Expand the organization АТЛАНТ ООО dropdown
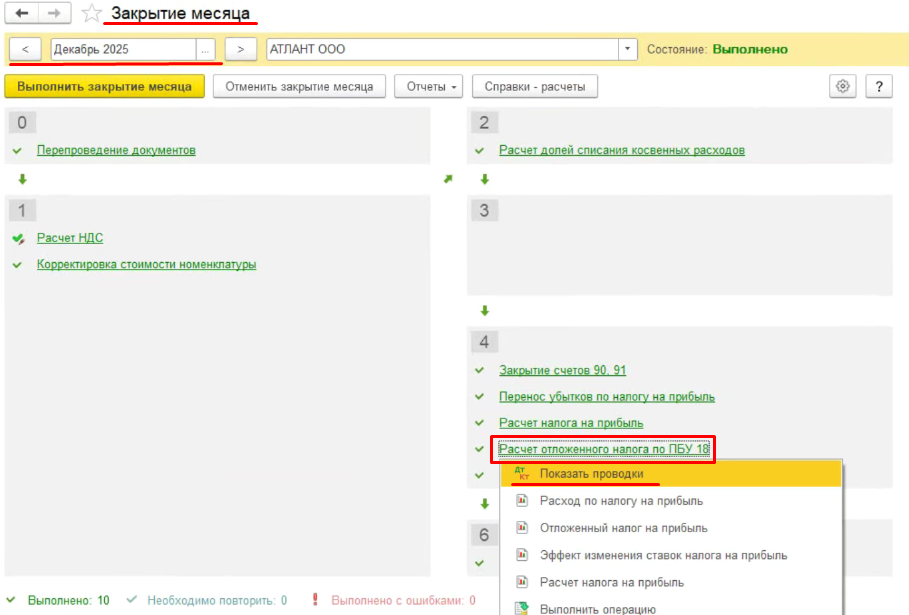Image resolution: width=909 pixels, height=615 pixels. (627, 49)
